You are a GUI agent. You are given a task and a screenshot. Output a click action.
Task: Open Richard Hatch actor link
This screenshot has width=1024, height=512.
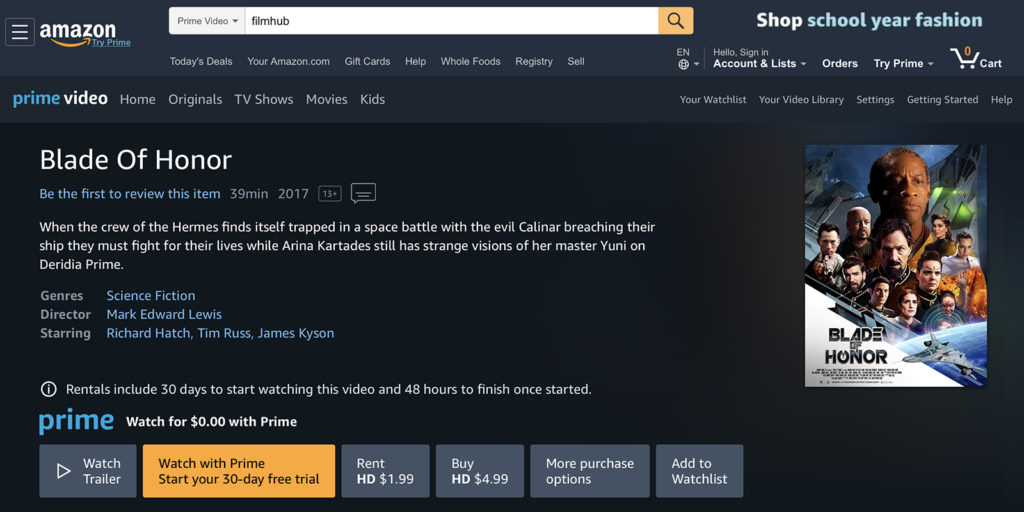[x=148, y=333]
